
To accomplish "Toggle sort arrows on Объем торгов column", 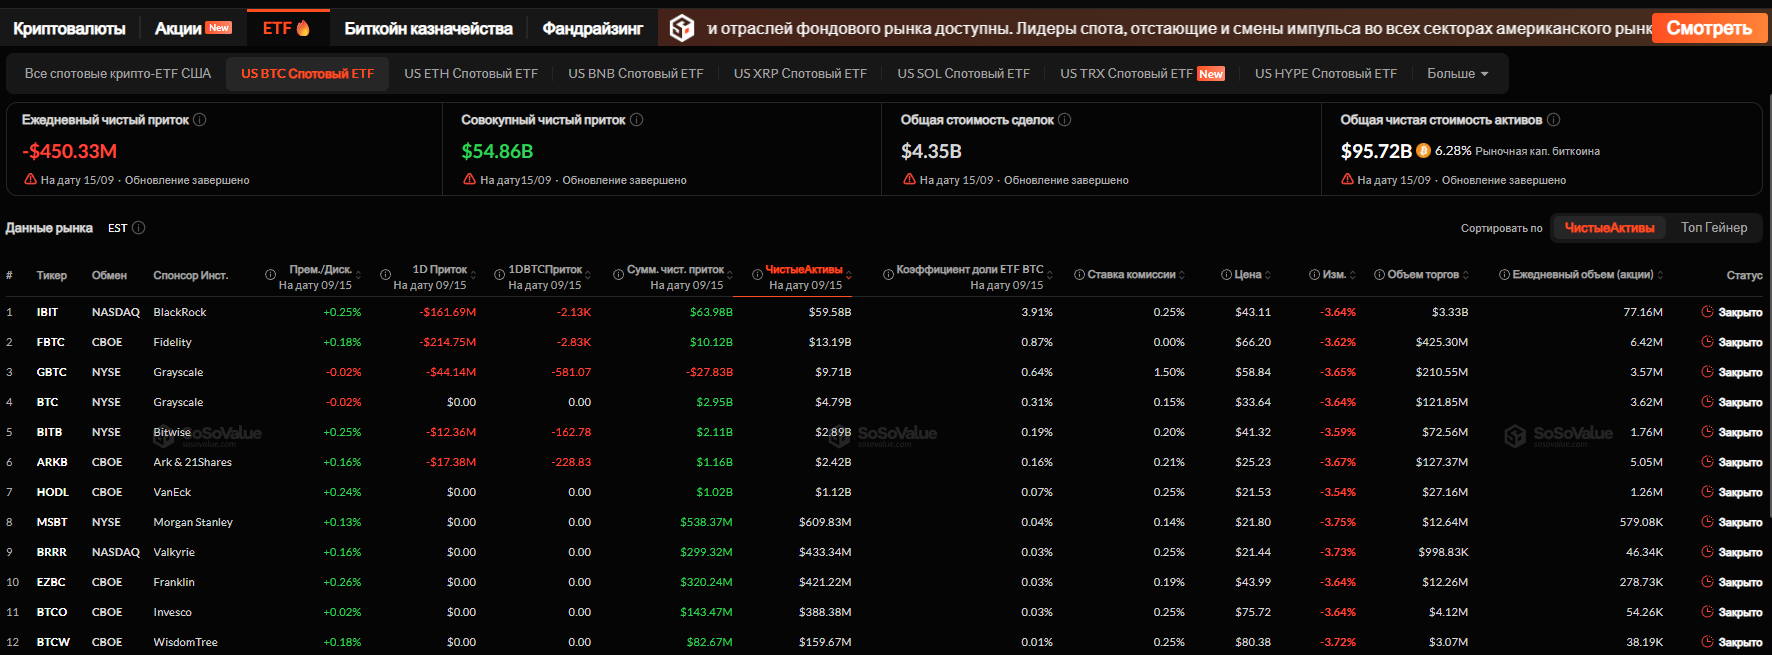I will pos(1466,275).
